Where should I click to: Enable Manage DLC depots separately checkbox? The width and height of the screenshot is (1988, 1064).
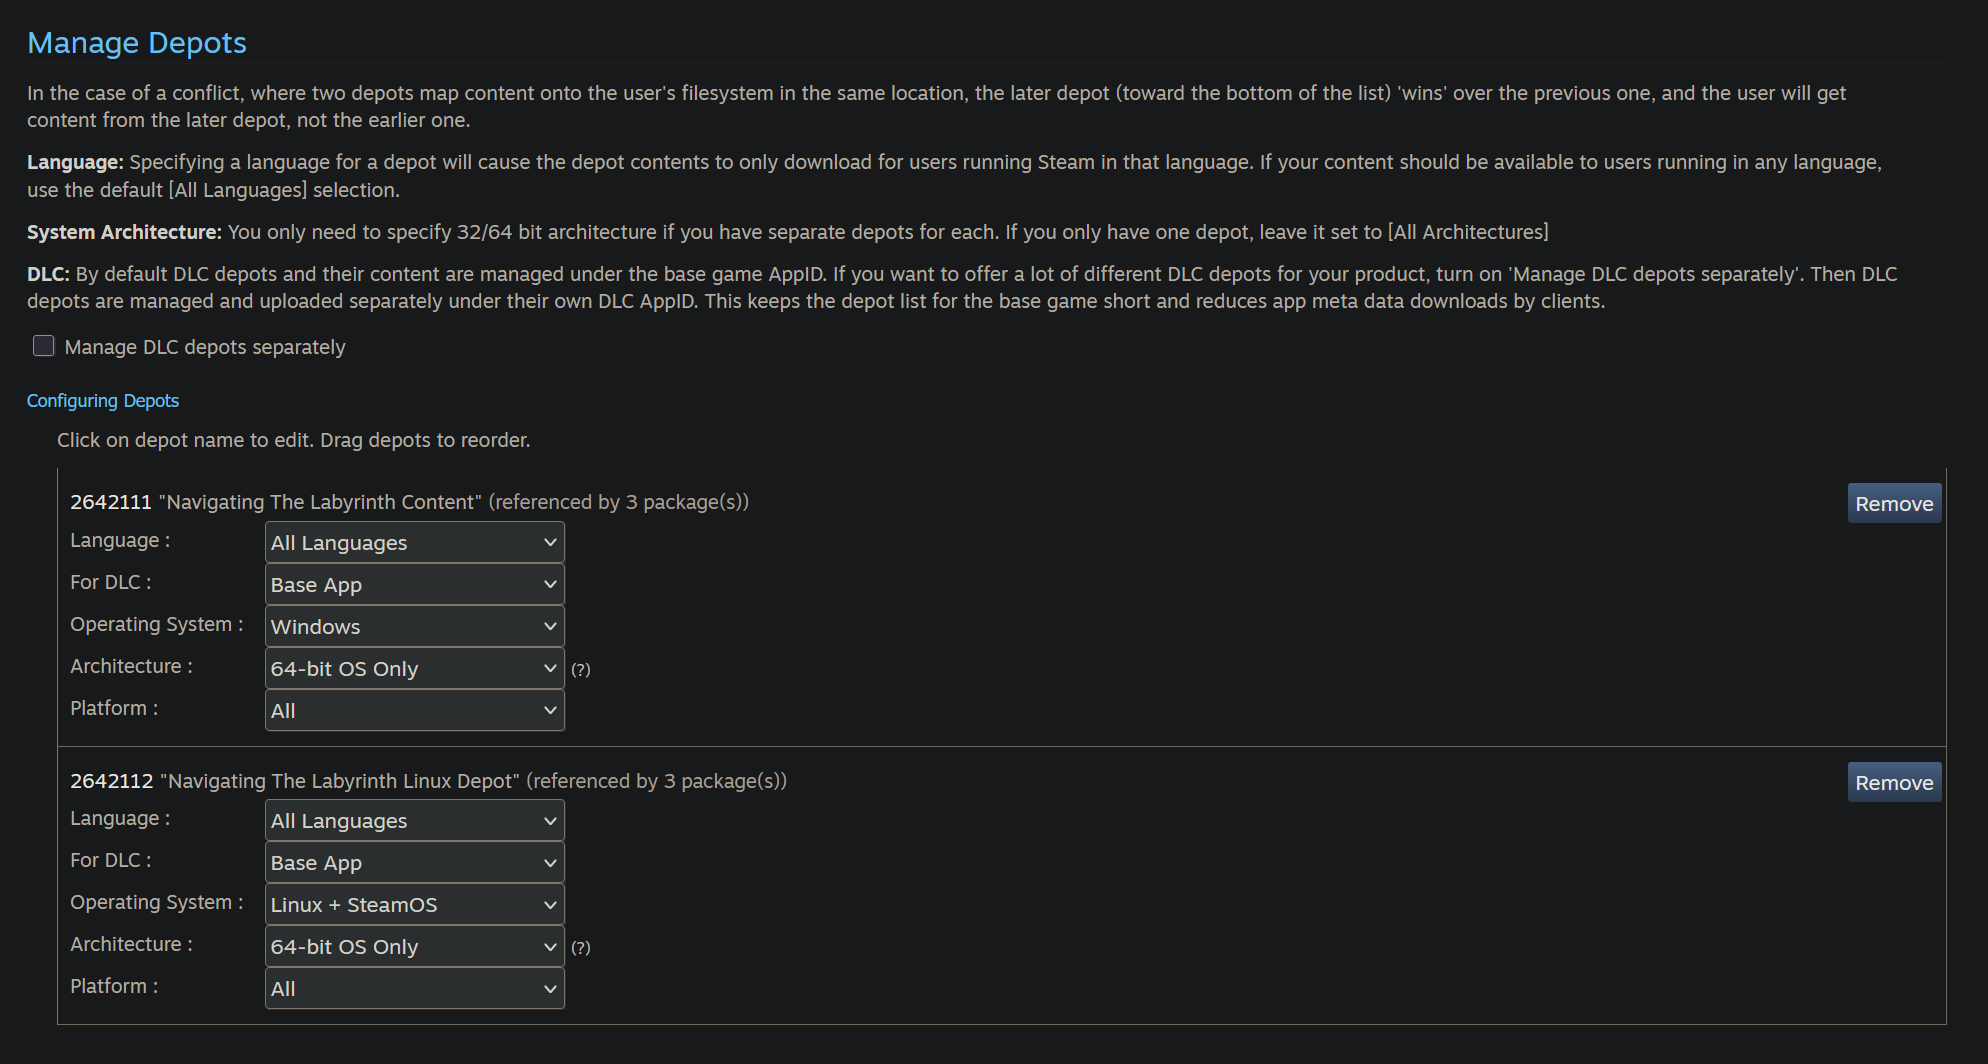(x=43, y=346)
